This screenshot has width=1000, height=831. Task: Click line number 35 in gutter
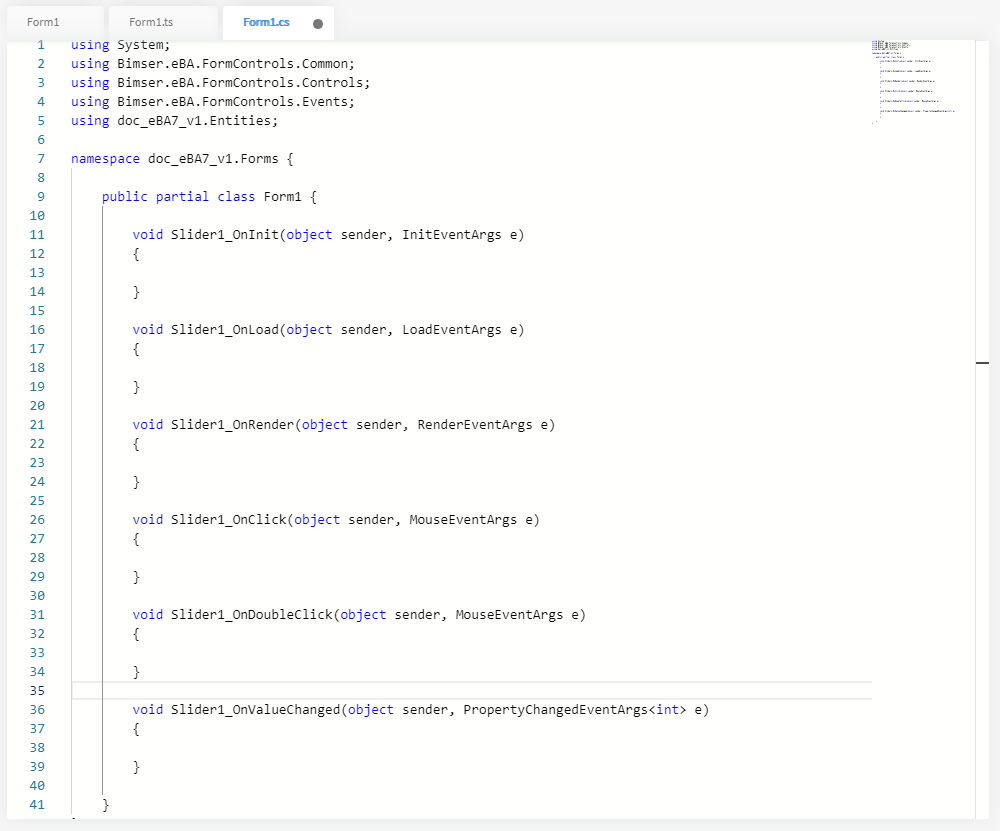coord(37,691)
